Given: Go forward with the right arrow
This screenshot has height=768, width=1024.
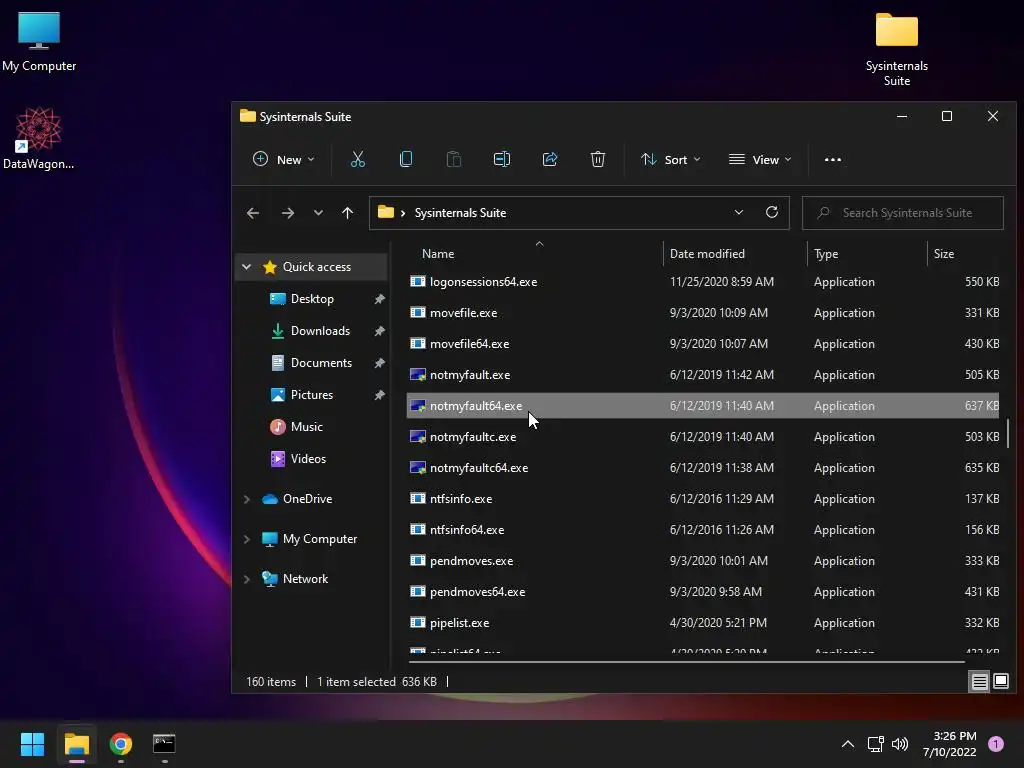Looking at the screenshot, I should (287, 213).
